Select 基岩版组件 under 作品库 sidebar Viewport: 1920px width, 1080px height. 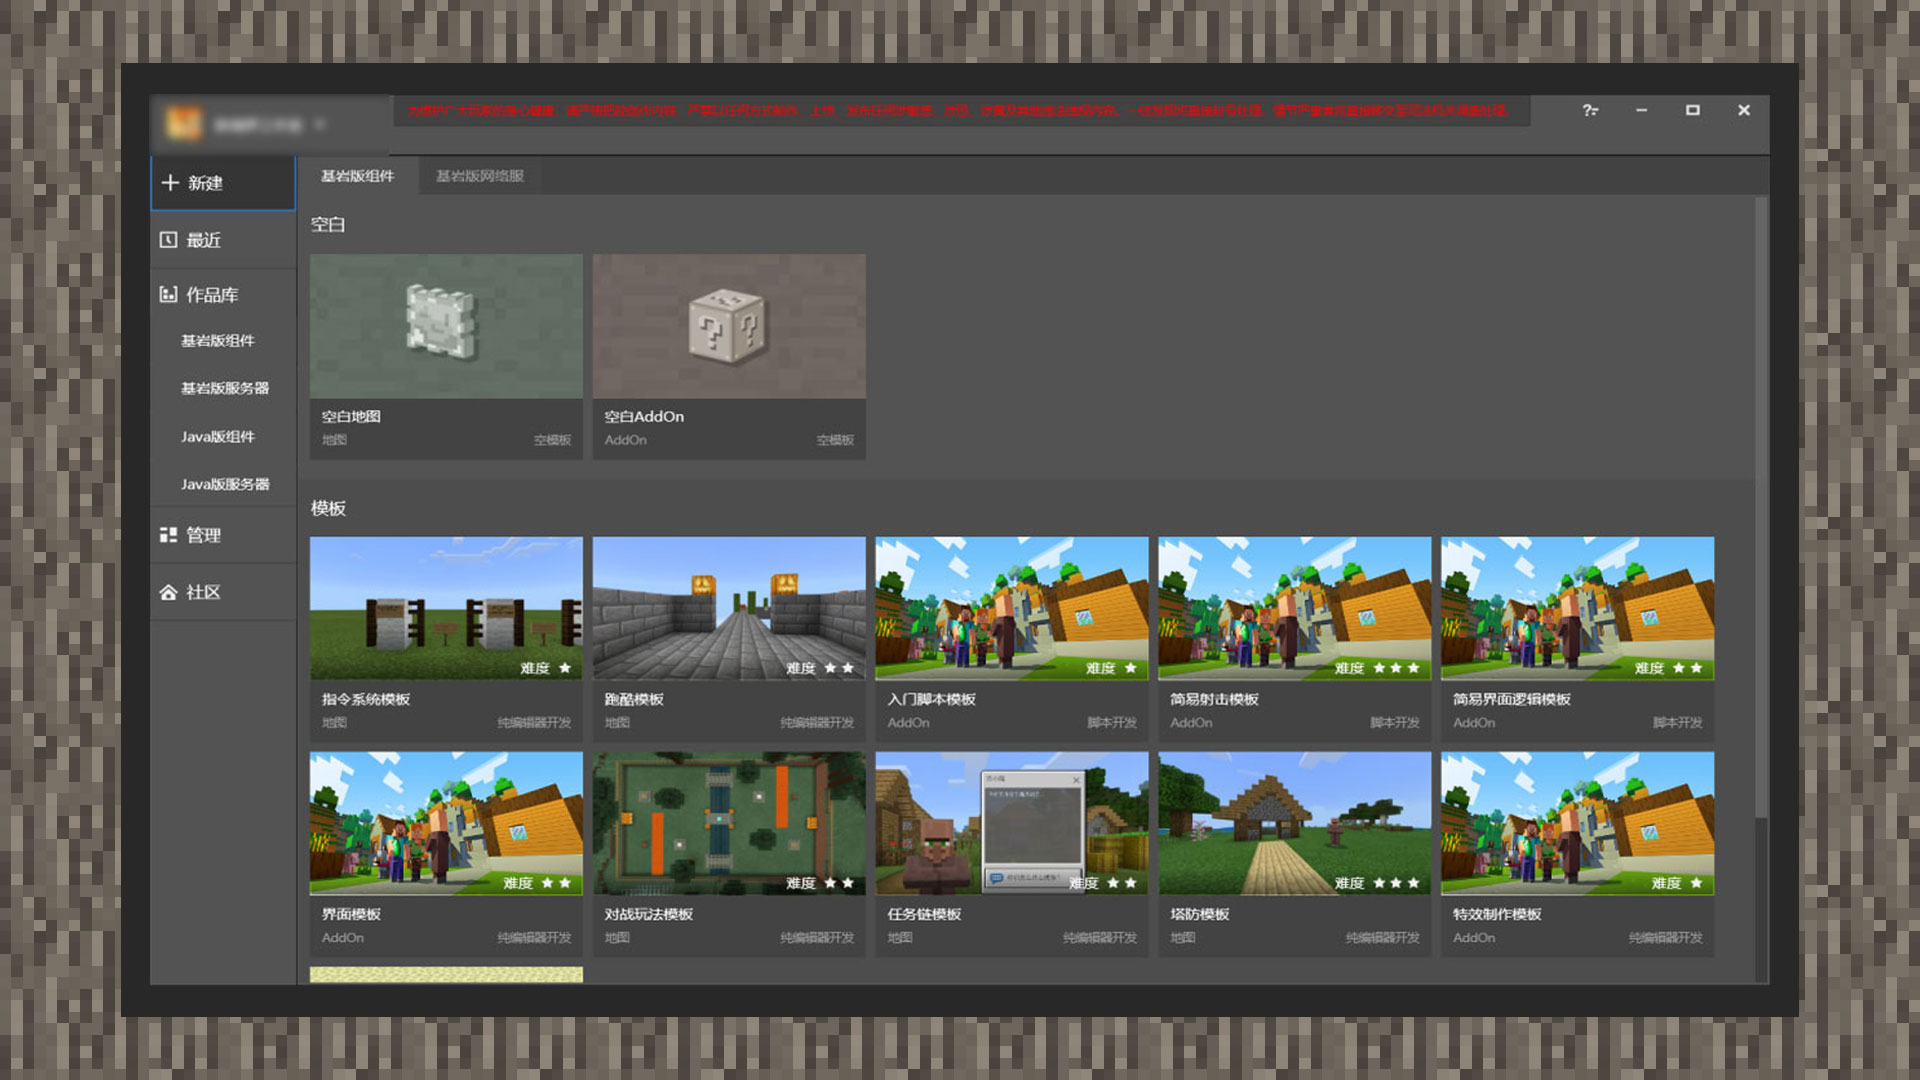(x=217, y=341)
